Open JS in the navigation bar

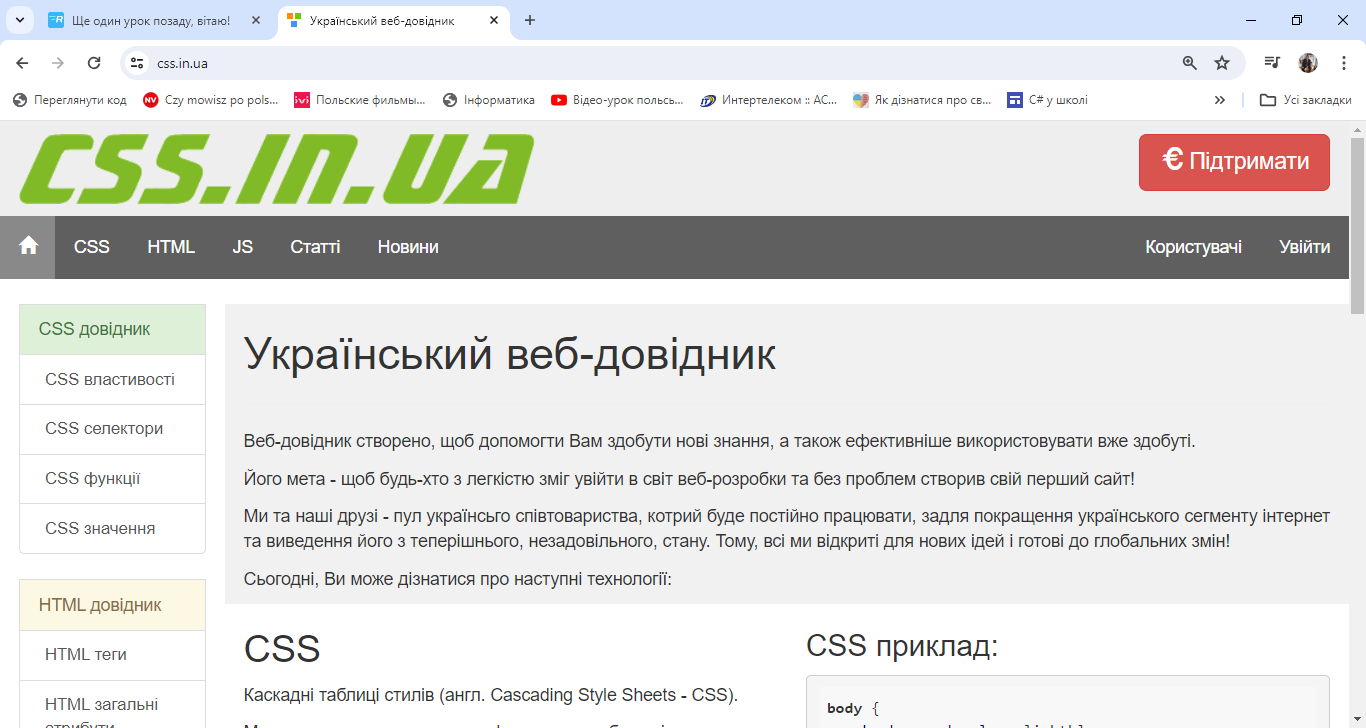point(243,247)
